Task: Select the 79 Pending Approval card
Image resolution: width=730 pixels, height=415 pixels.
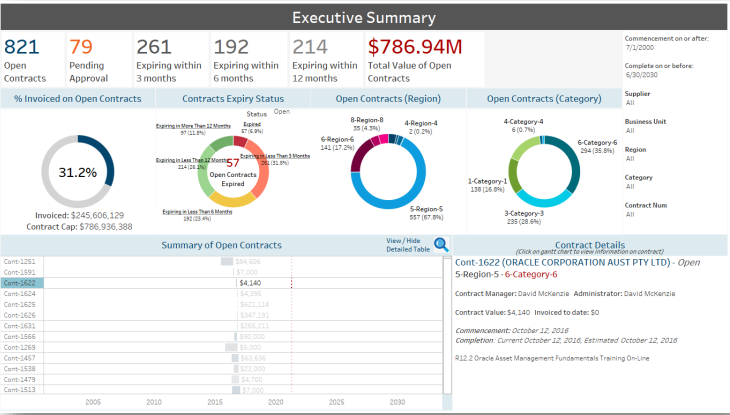Action: pyautogui.click(x=98, y=59)
